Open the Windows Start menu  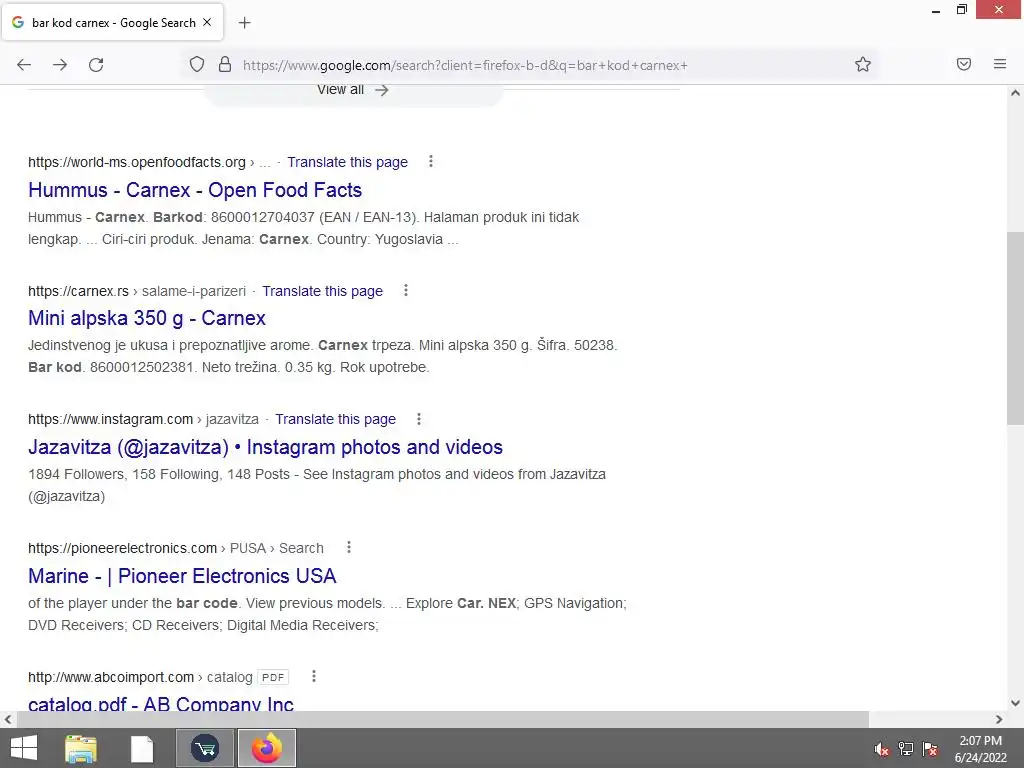point(24,748)
